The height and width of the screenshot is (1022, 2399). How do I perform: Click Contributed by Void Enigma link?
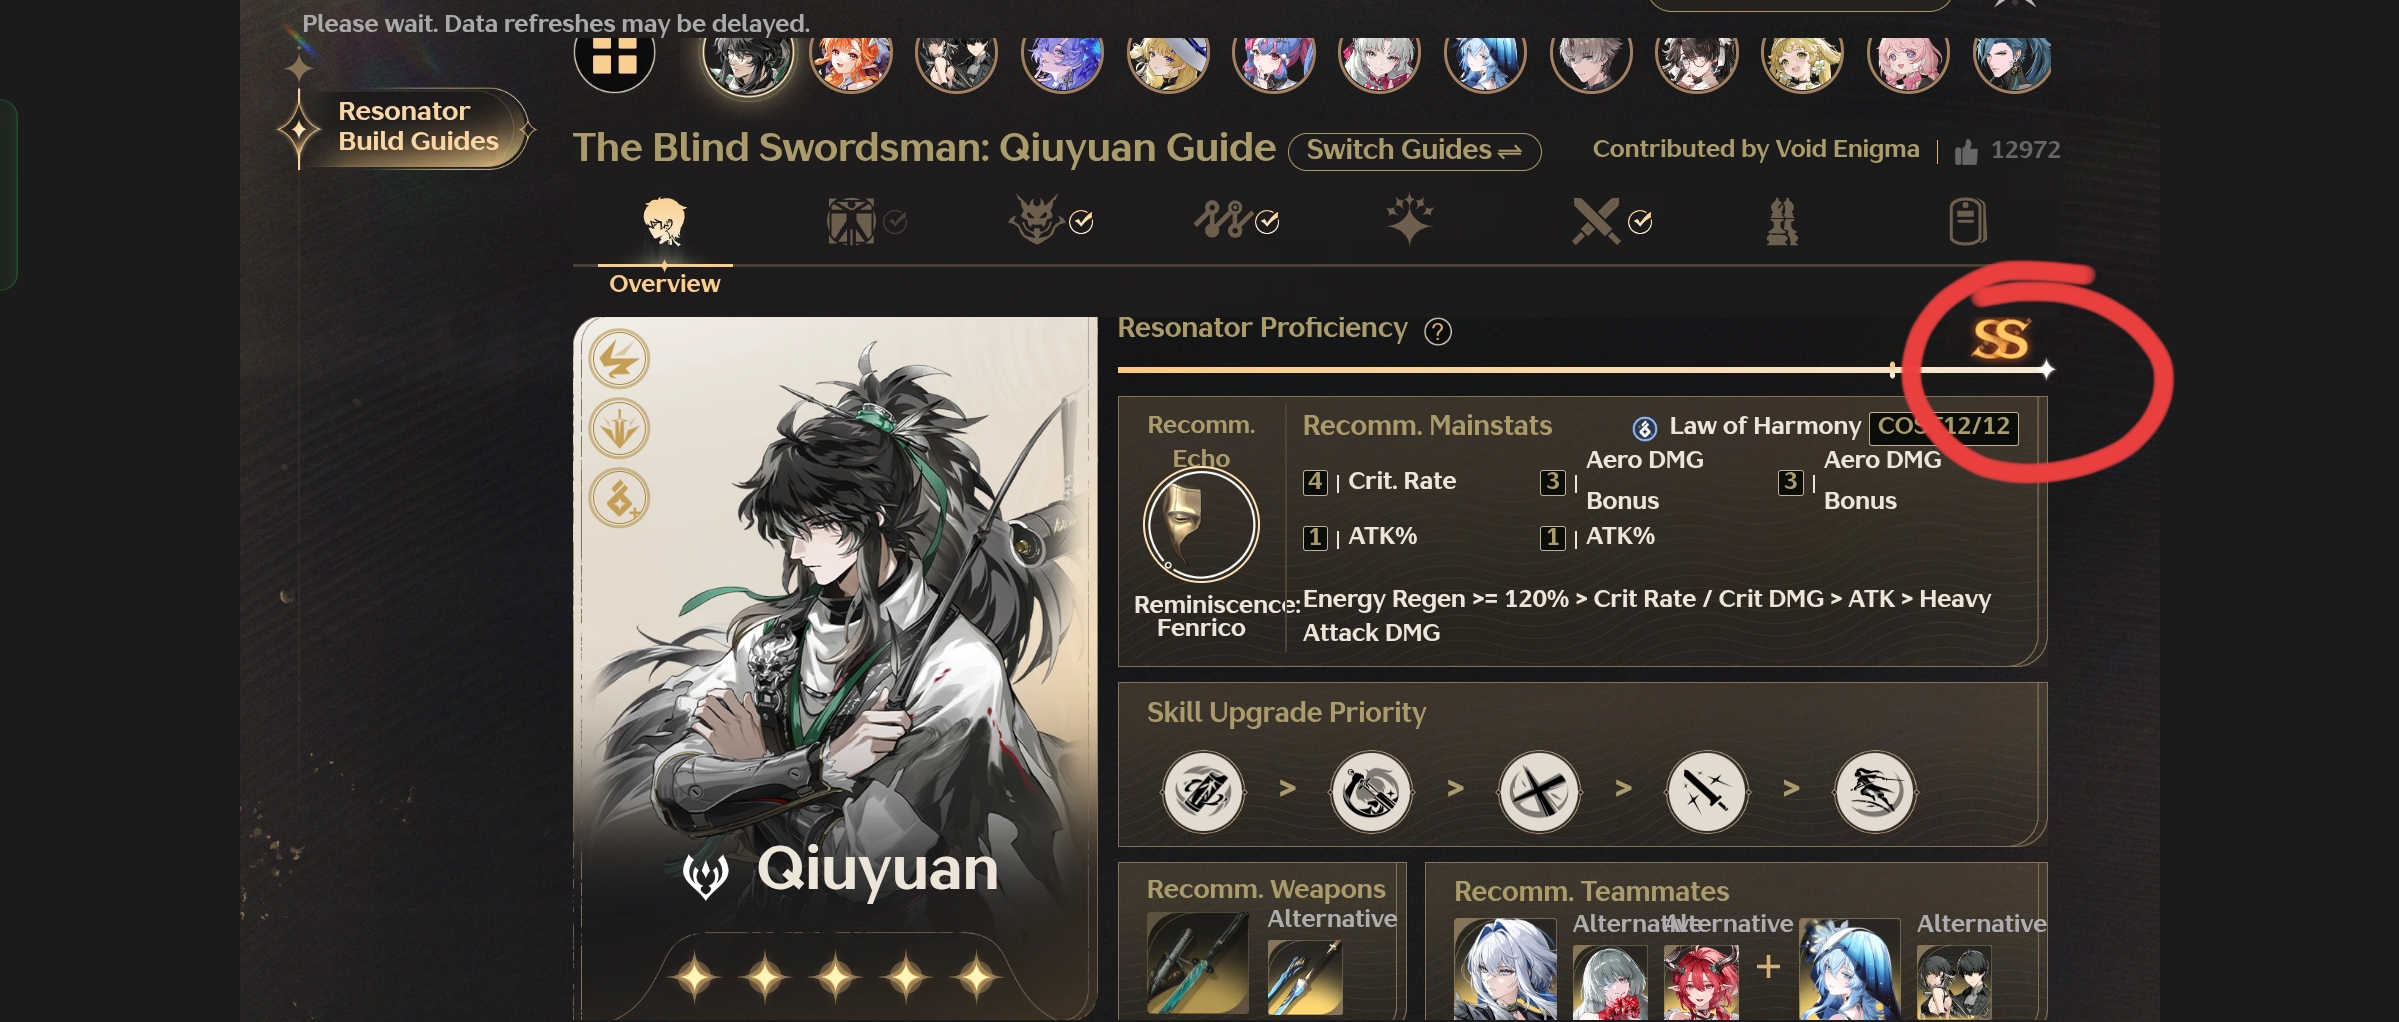(1756, 149)
